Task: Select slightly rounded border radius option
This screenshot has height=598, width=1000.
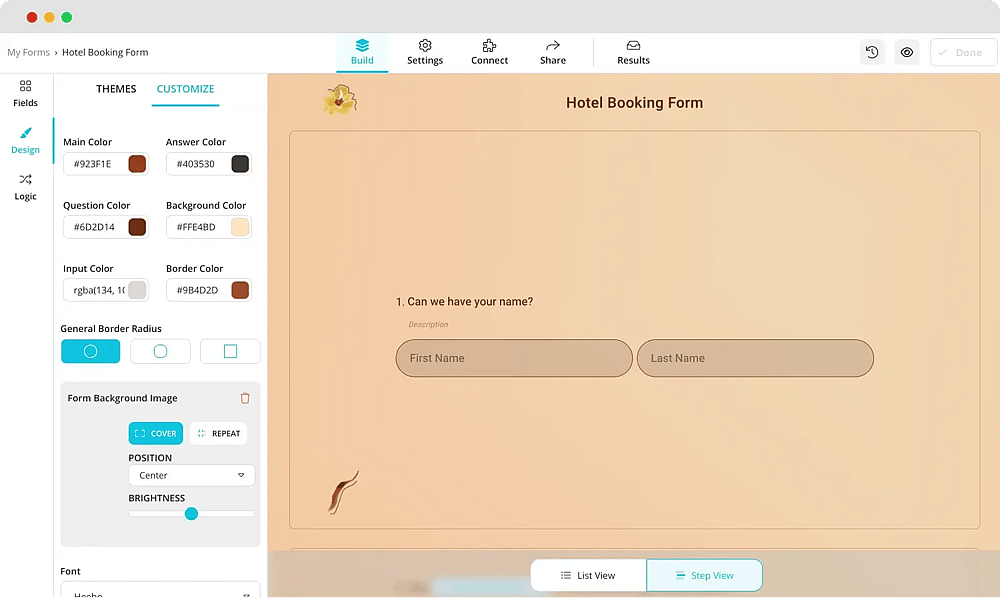Action: (x=160, y=351)
